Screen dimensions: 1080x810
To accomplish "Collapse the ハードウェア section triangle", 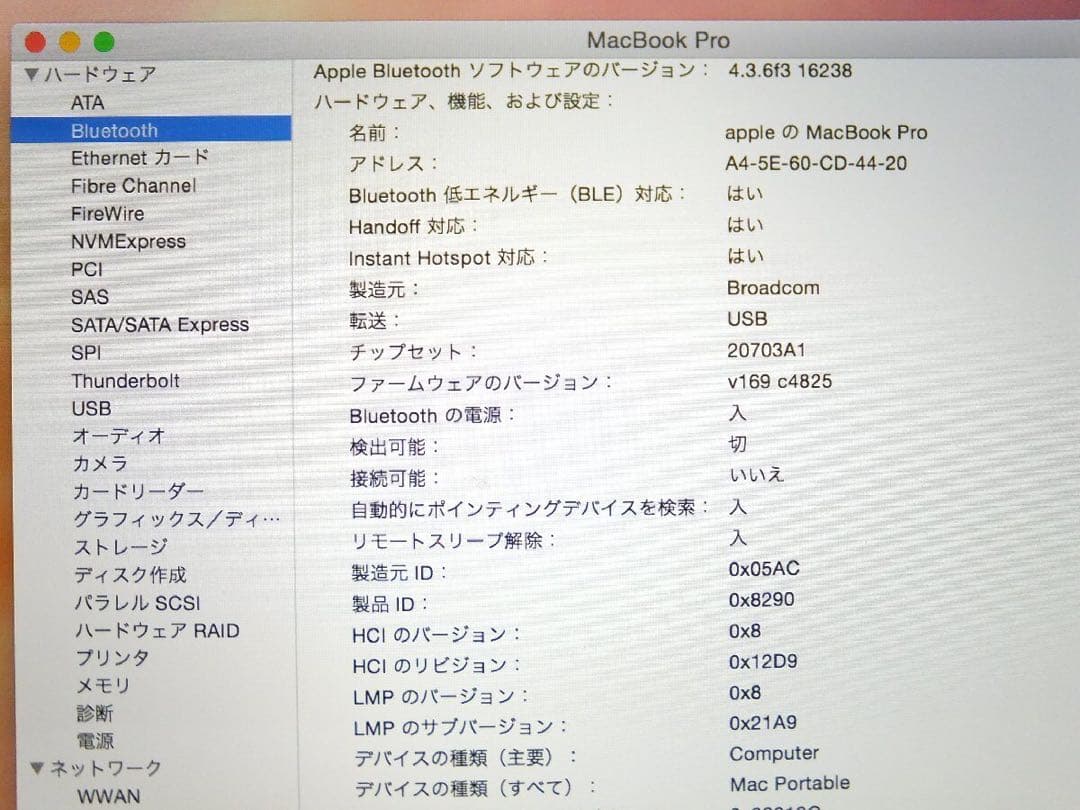I will click(32, 74).
